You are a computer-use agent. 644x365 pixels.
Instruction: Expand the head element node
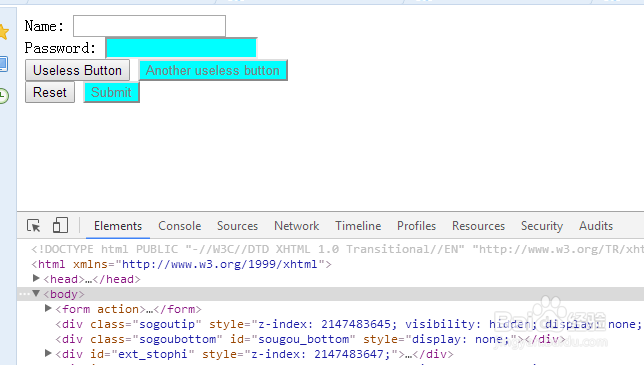(36, 278)
